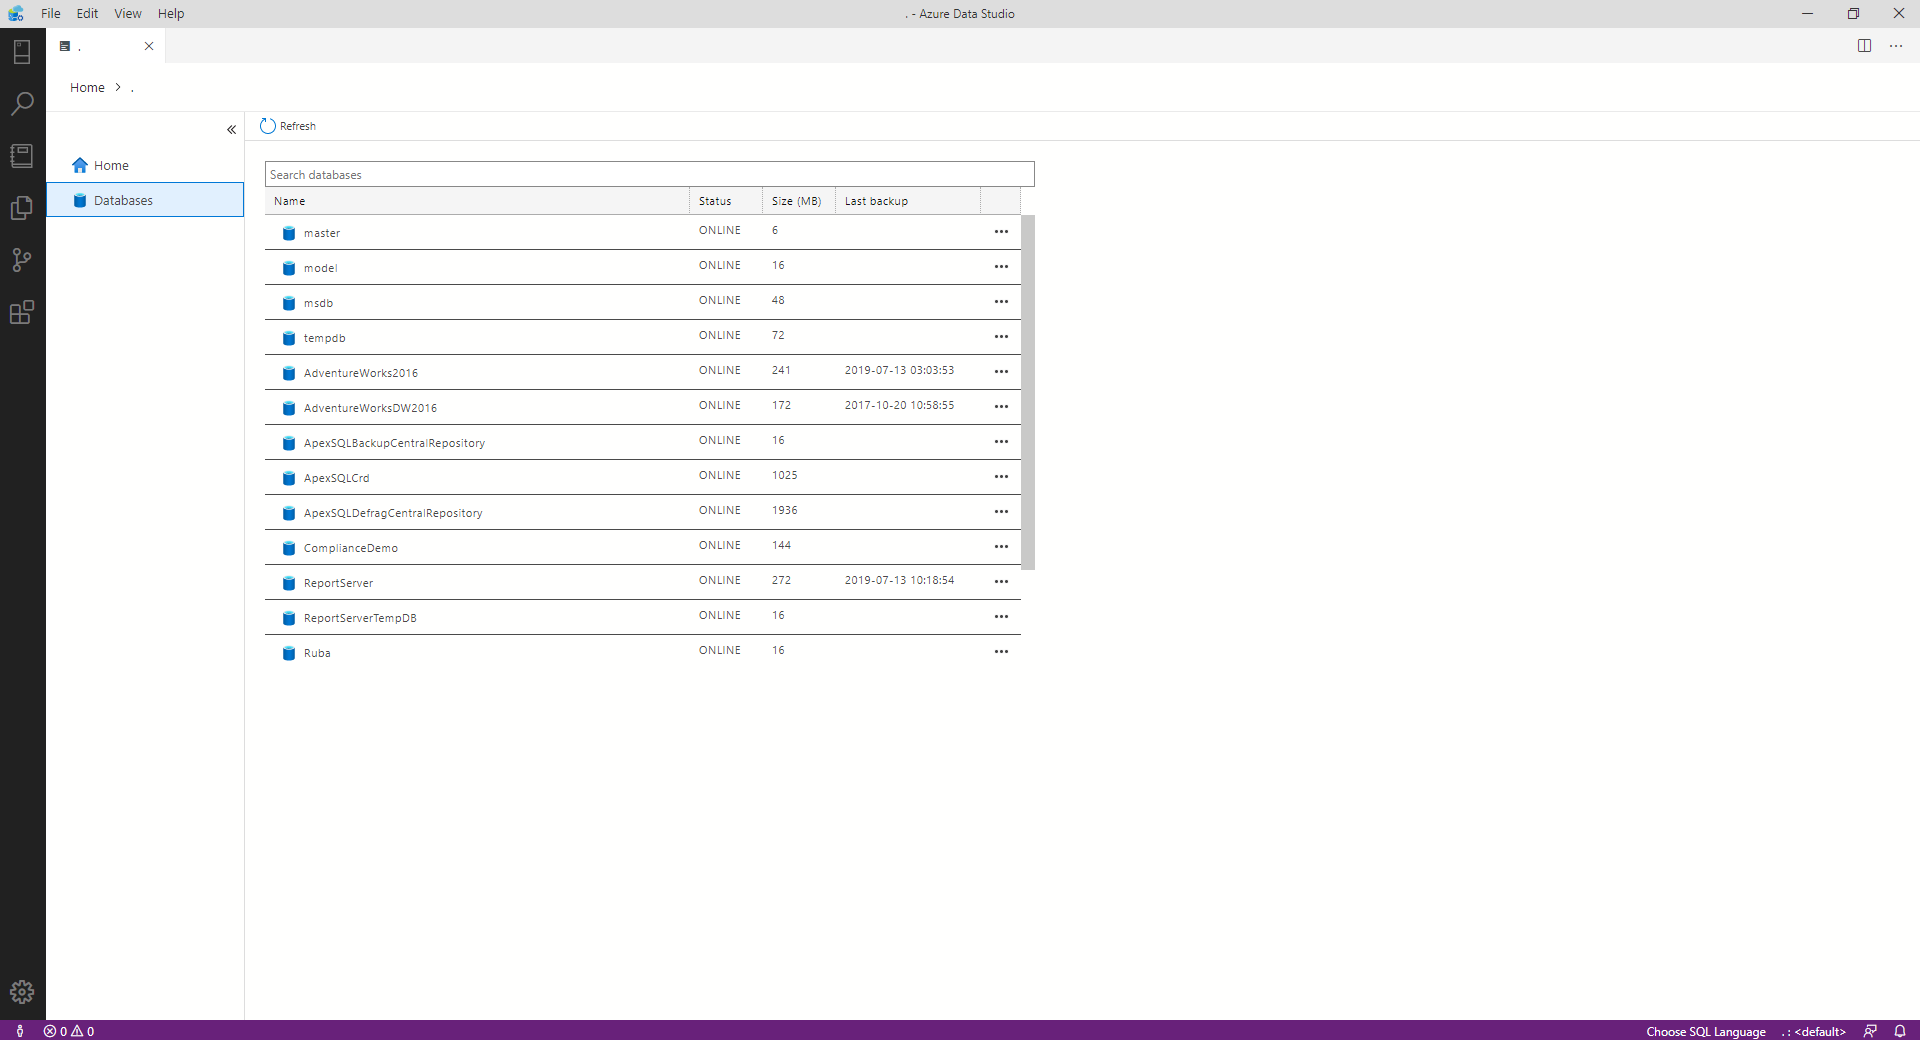Open actions menu for ApexSQLCrd
This screenshot has width=1920, height=1040.
(x=1001, y=477)
